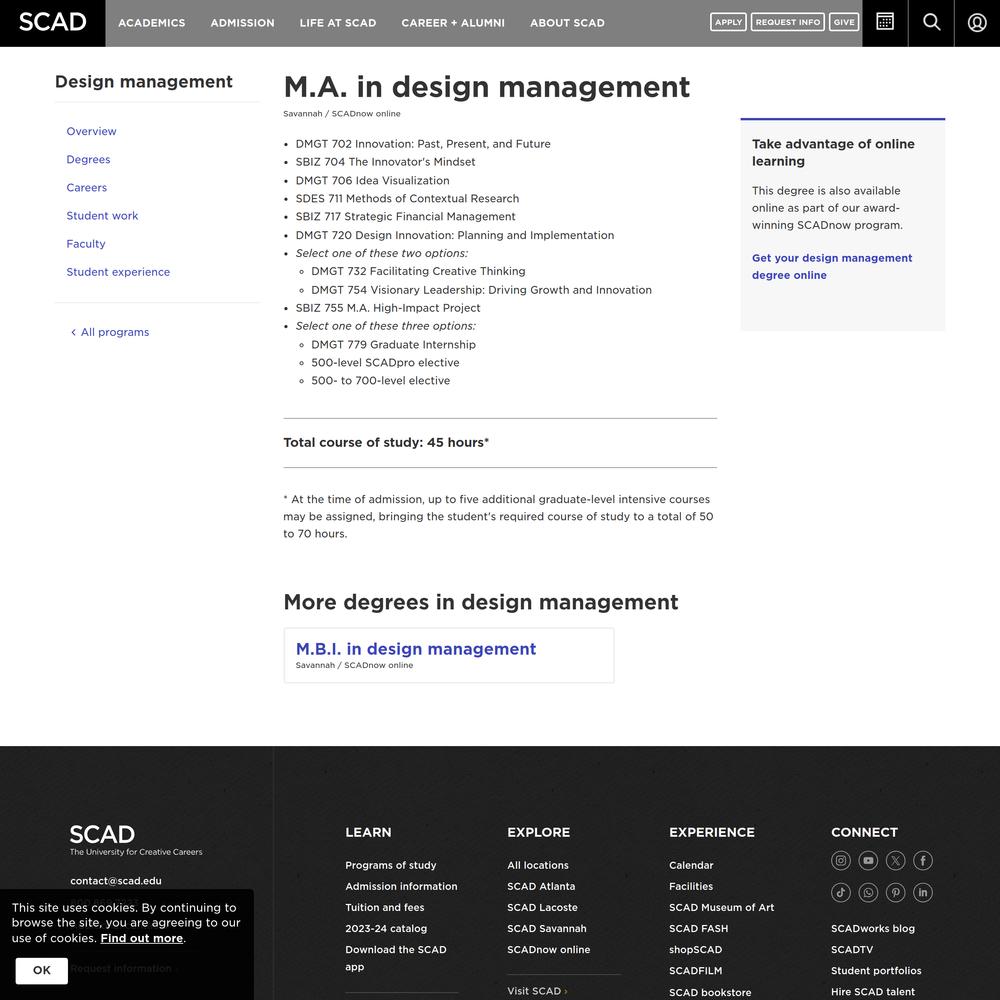Open the Admission menu
This screenshot has height=1000, width=1000.
pyautogui.click(x=242, y=23)
